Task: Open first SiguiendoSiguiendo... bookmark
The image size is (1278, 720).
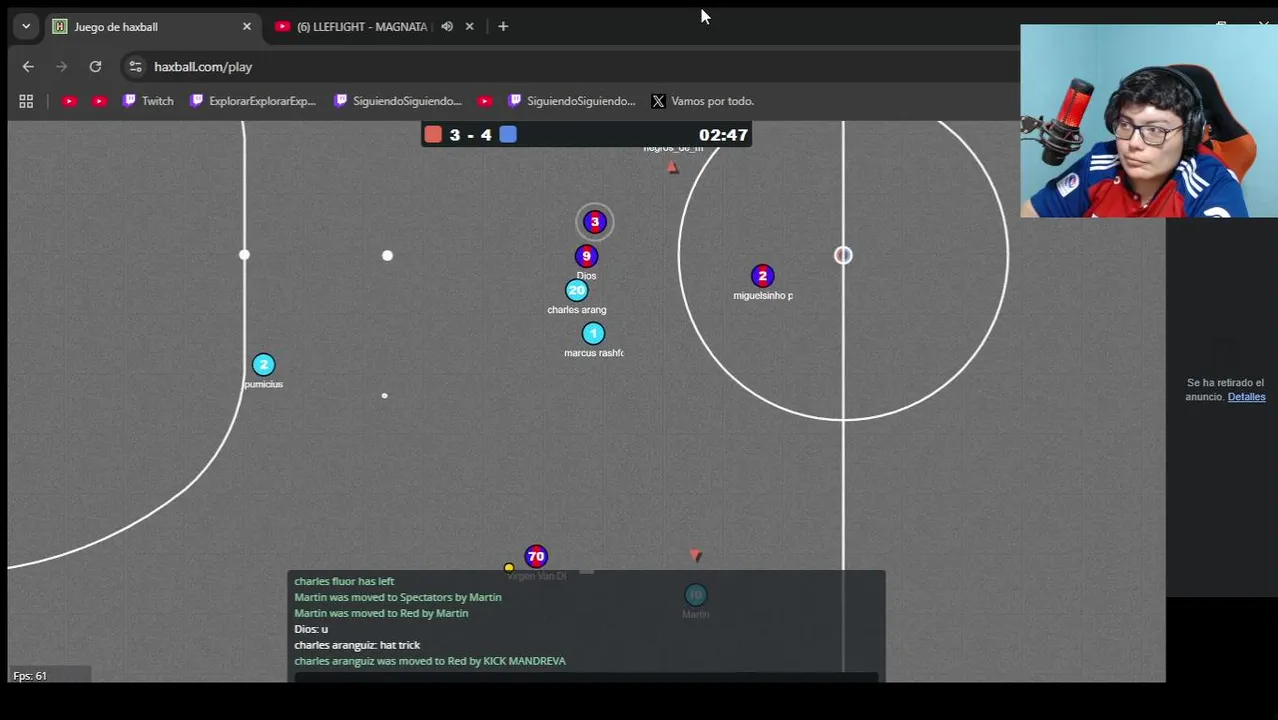Action: (398, 101)
